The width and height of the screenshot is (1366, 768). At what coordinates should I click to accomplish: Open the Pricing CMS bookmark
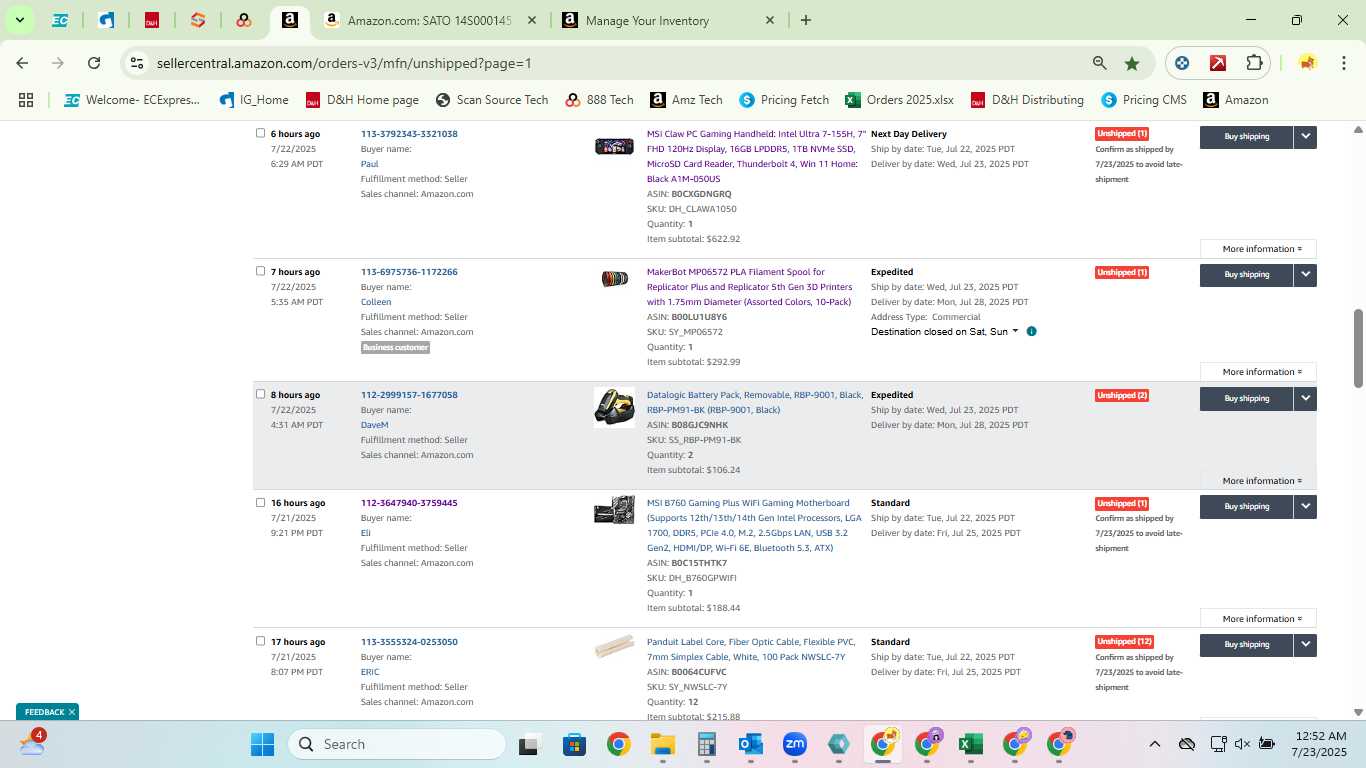click(x=1143, y=100)
